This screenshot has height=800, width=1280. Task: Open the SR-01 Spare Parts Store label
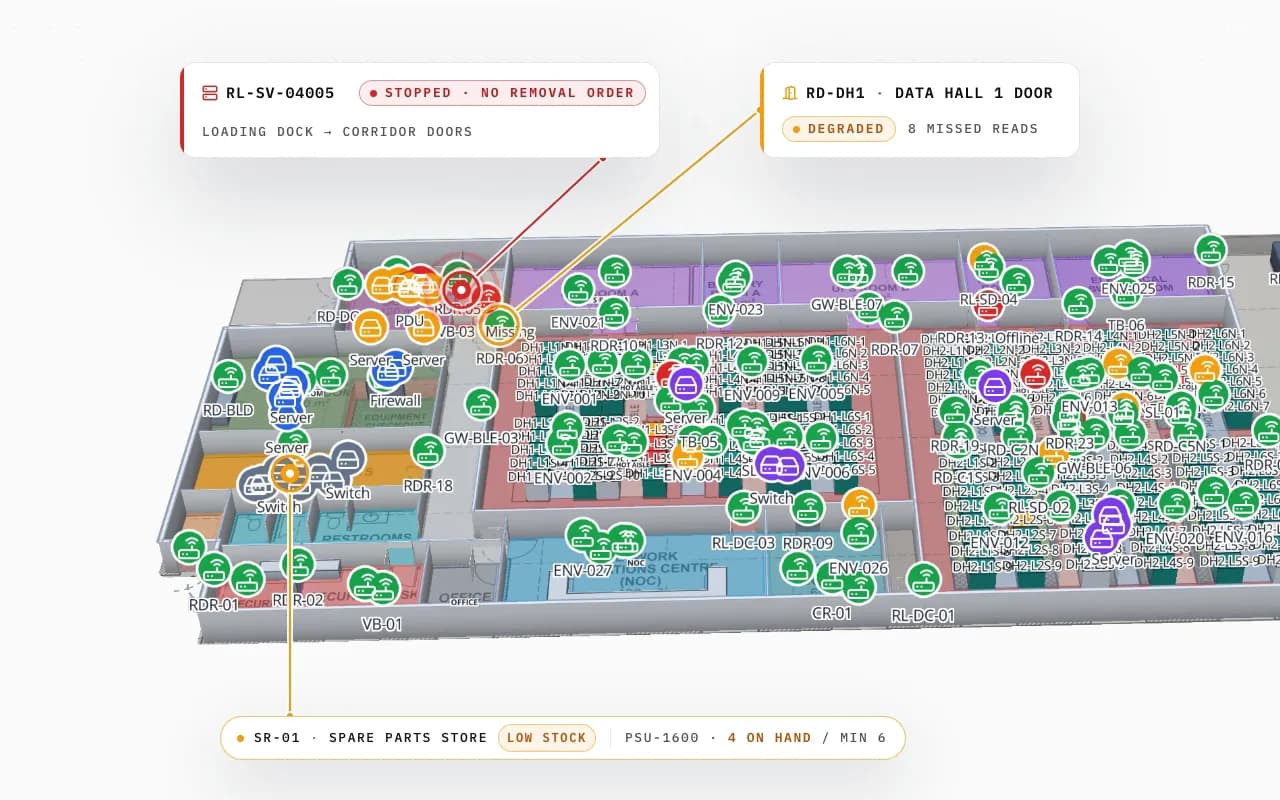(x=371, y=738)
